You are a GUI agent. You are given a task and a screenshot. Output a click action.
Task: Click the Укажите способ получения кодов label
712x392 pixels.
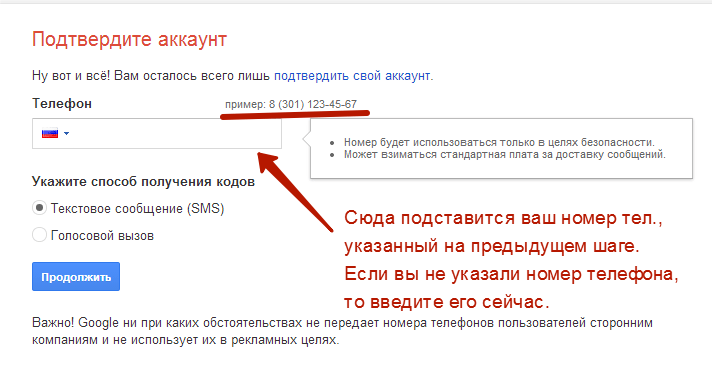[x=143, y=182]
